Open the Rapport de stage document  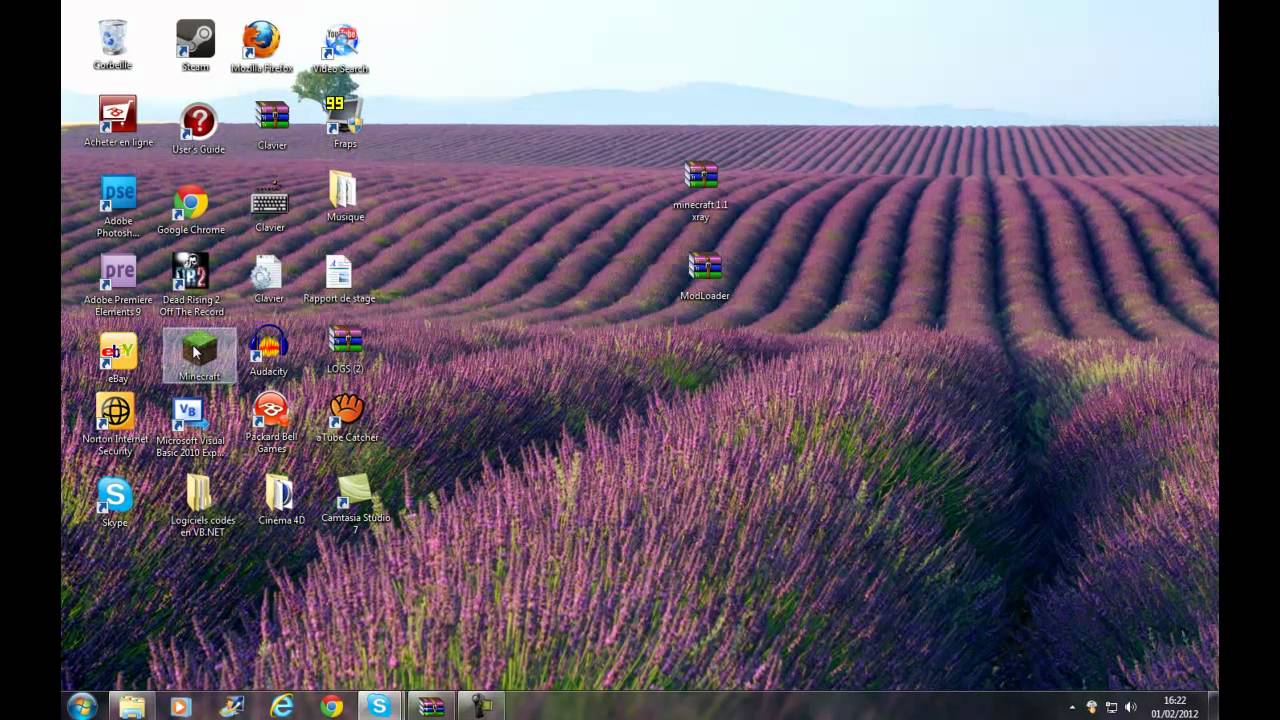pos(339,280)
